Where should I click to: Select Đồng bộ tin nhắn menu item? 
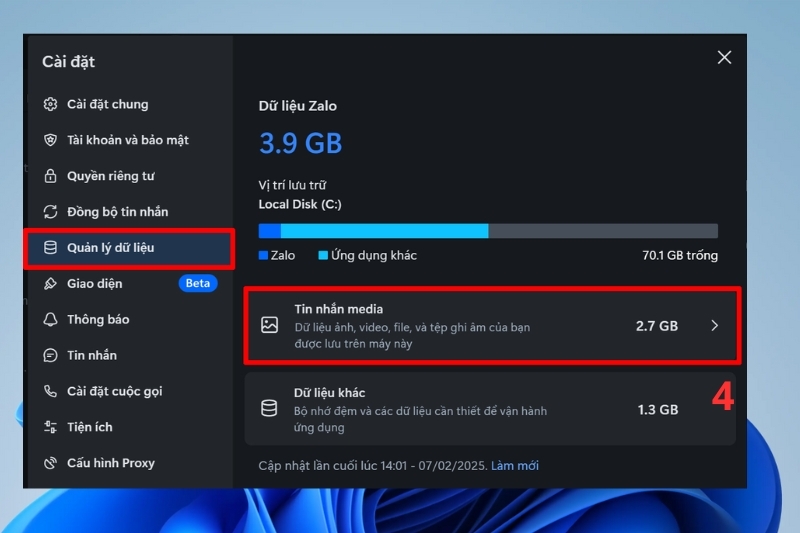(129, 212)
